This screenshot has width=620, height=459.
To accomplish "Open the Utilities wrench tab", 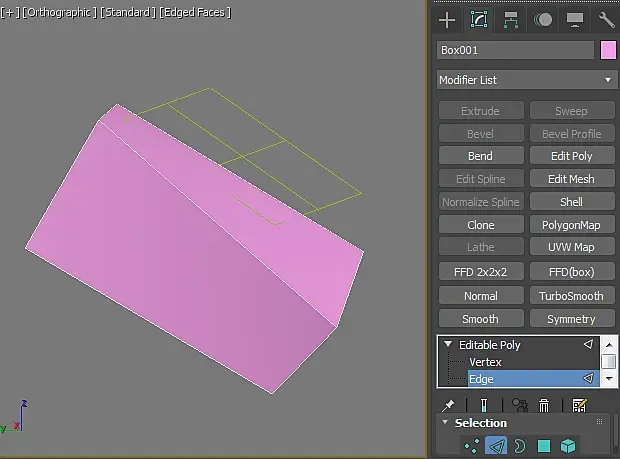I will tap(606, 20).
